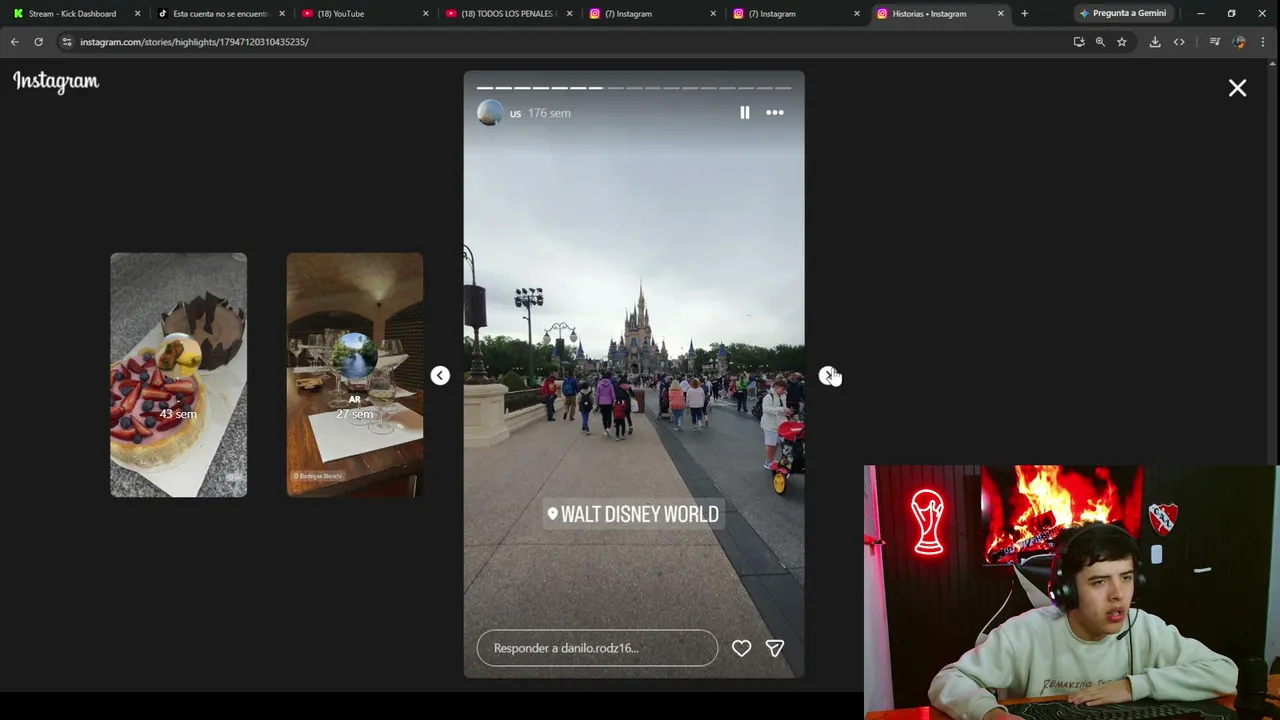Viewport: 1280px width, 720px height.
Task: Click the story progress bar at the top
Action: pyautogui.click(x=634, y=88)
